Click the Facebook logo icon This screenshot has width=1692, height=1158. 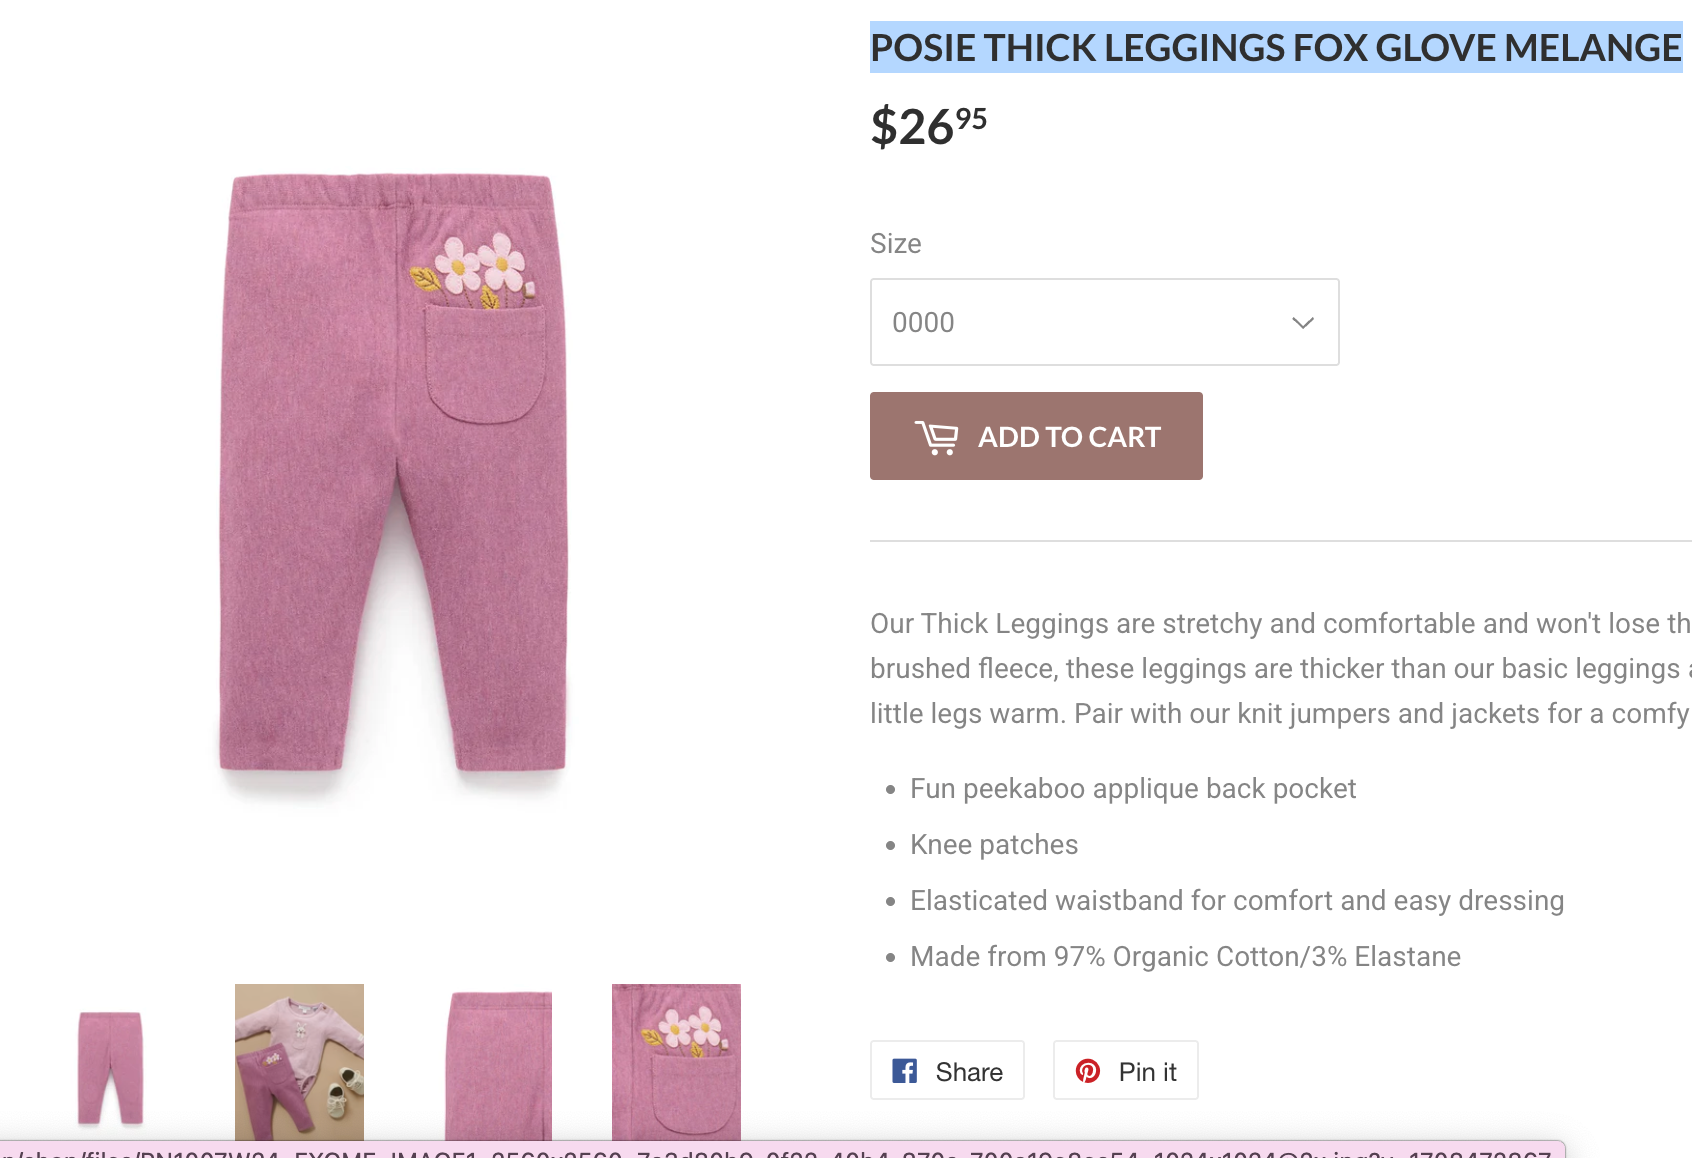[905, 1071]
